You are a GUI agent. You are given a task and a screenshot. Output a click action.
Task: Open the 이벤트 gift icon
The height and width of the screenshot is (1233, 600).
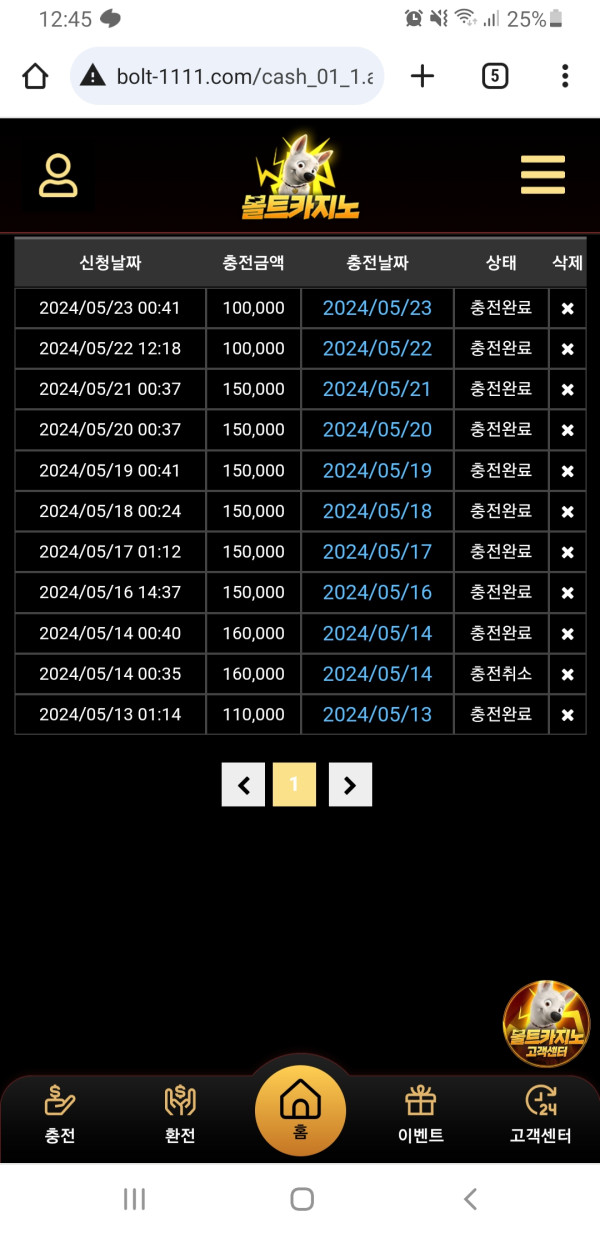tap(420, 1113)
